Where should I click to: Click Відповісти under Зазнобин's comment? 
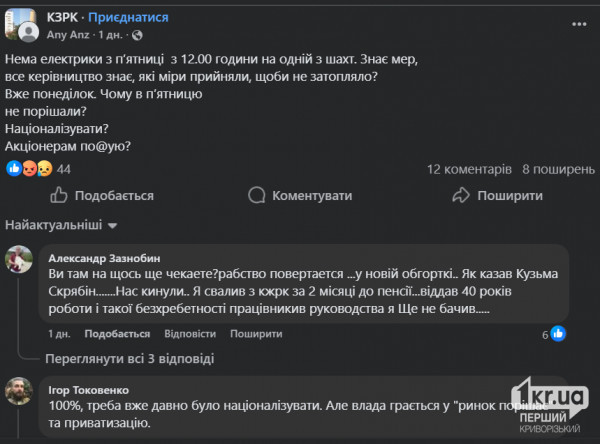pyautogui.click(x=190, y=334)
